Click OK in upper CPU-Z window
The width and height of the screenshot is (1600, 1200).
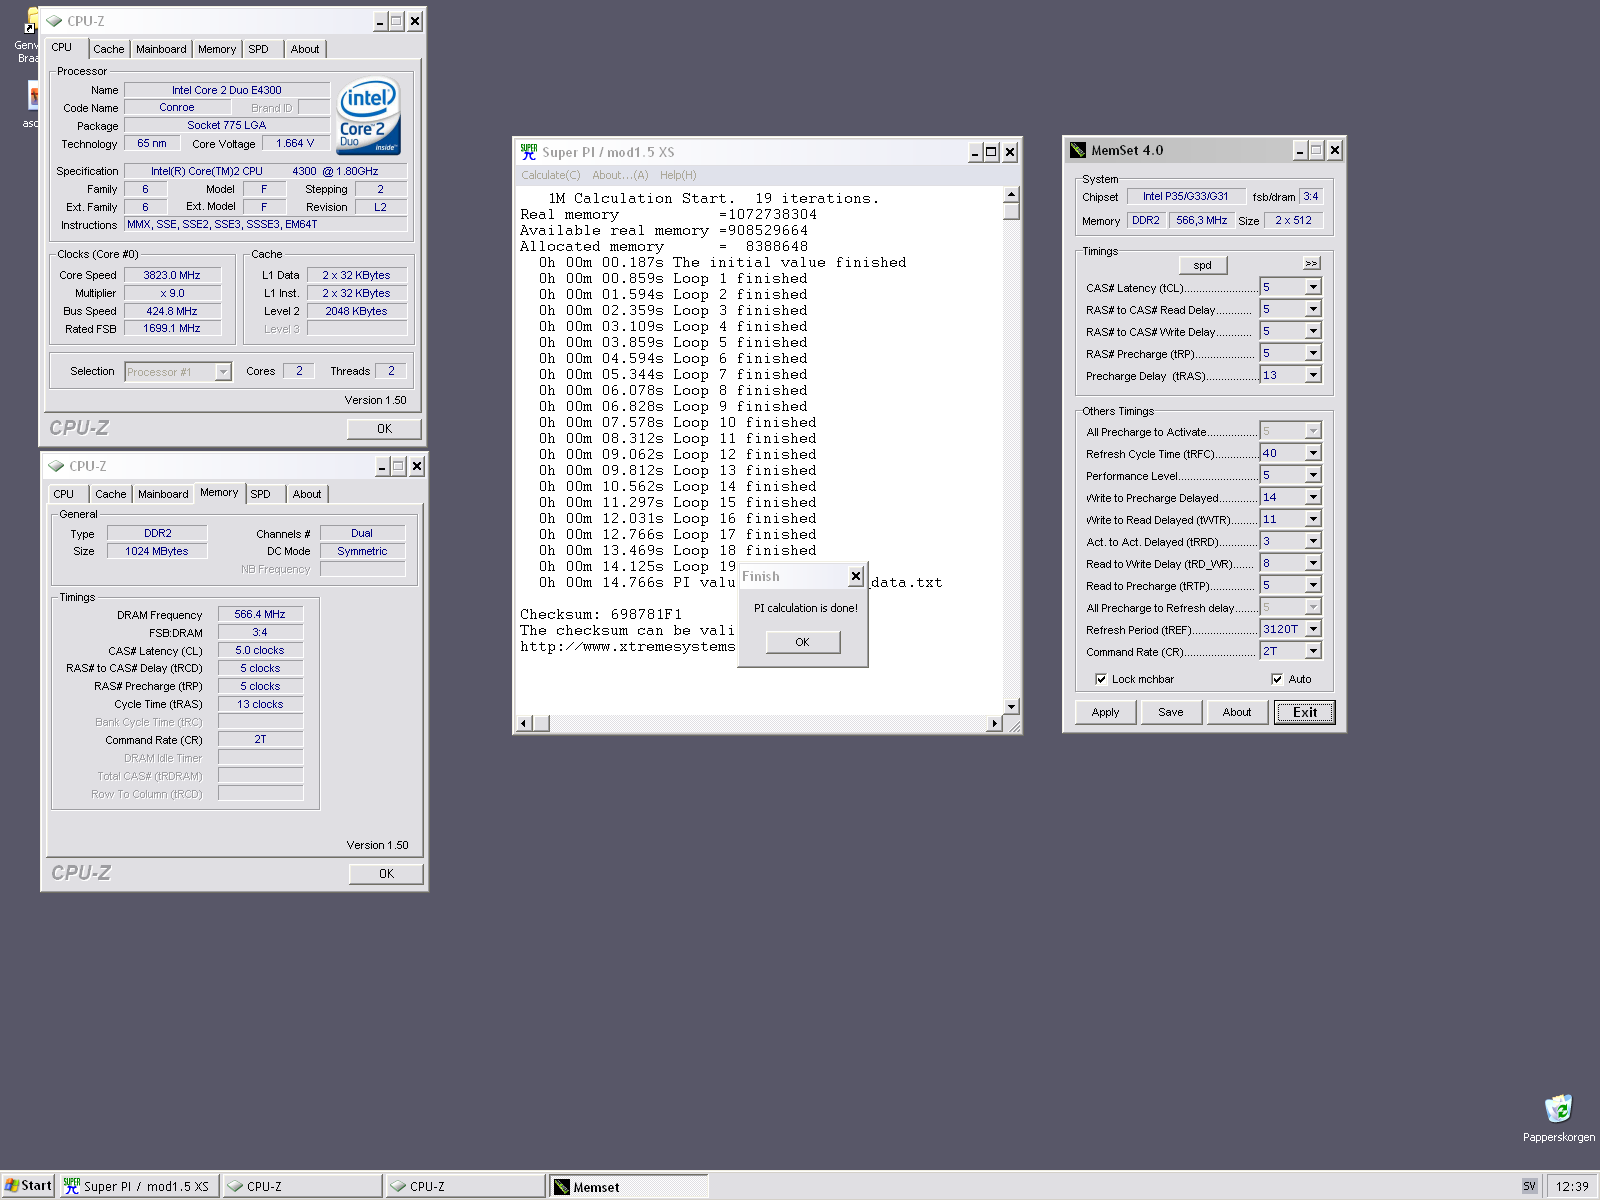click(x=384, y=429)
